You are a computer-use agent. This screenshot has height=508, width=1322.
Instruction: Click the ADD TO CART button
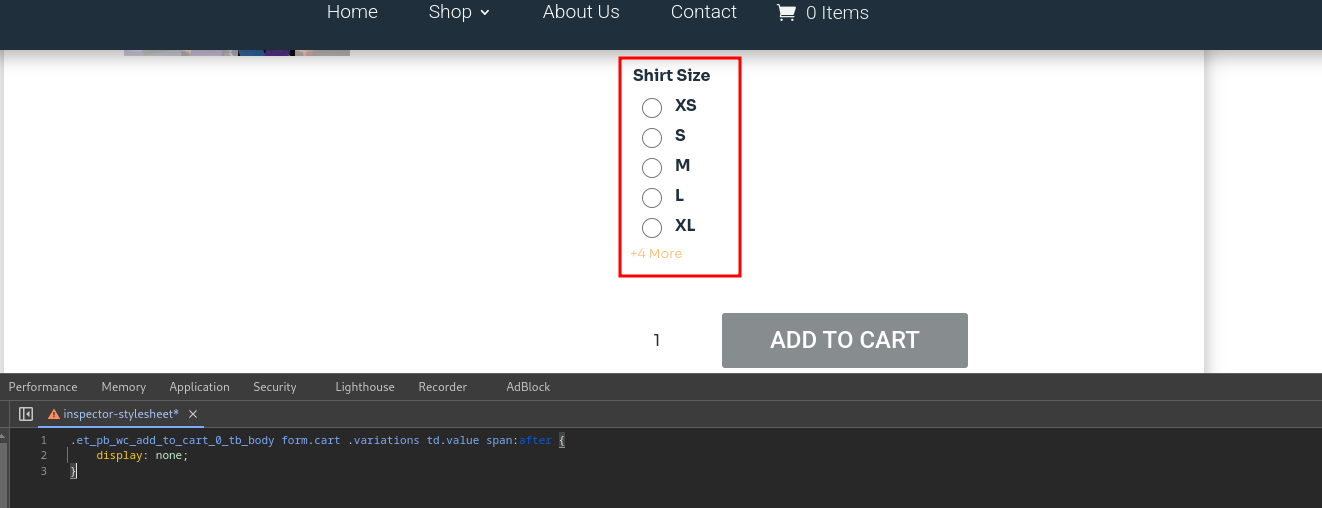[845, 340]
